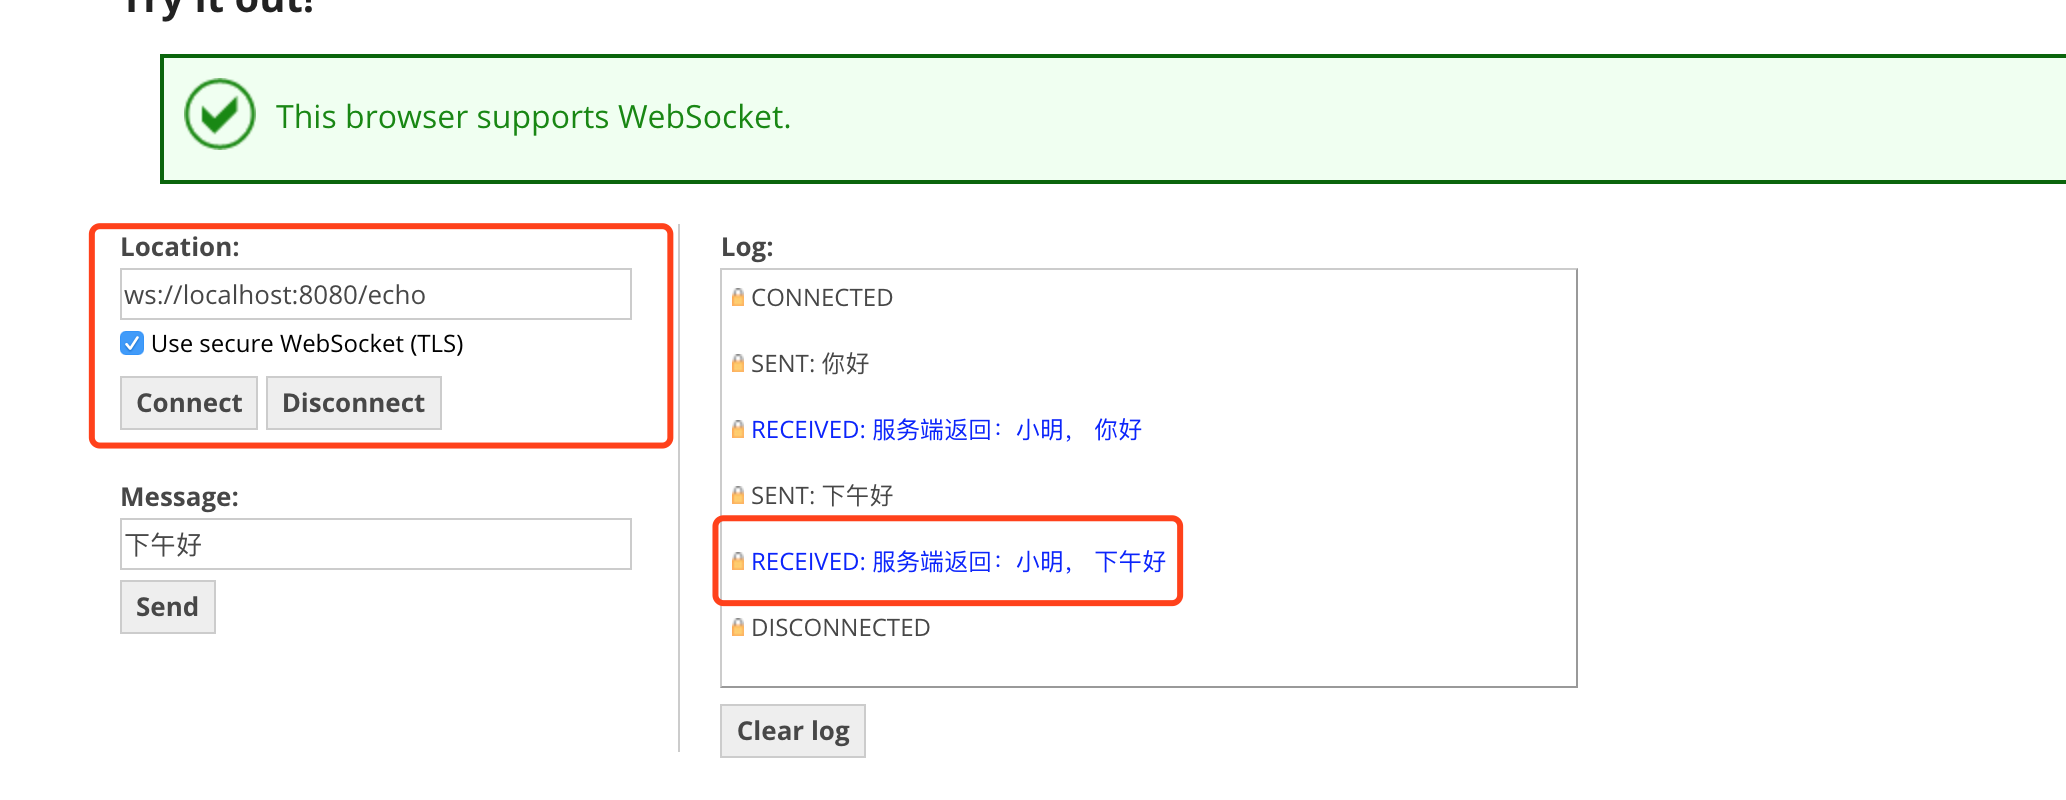Click the 'This browser supports WebSocket' text
2066x800 pixels.
[533, 117]
